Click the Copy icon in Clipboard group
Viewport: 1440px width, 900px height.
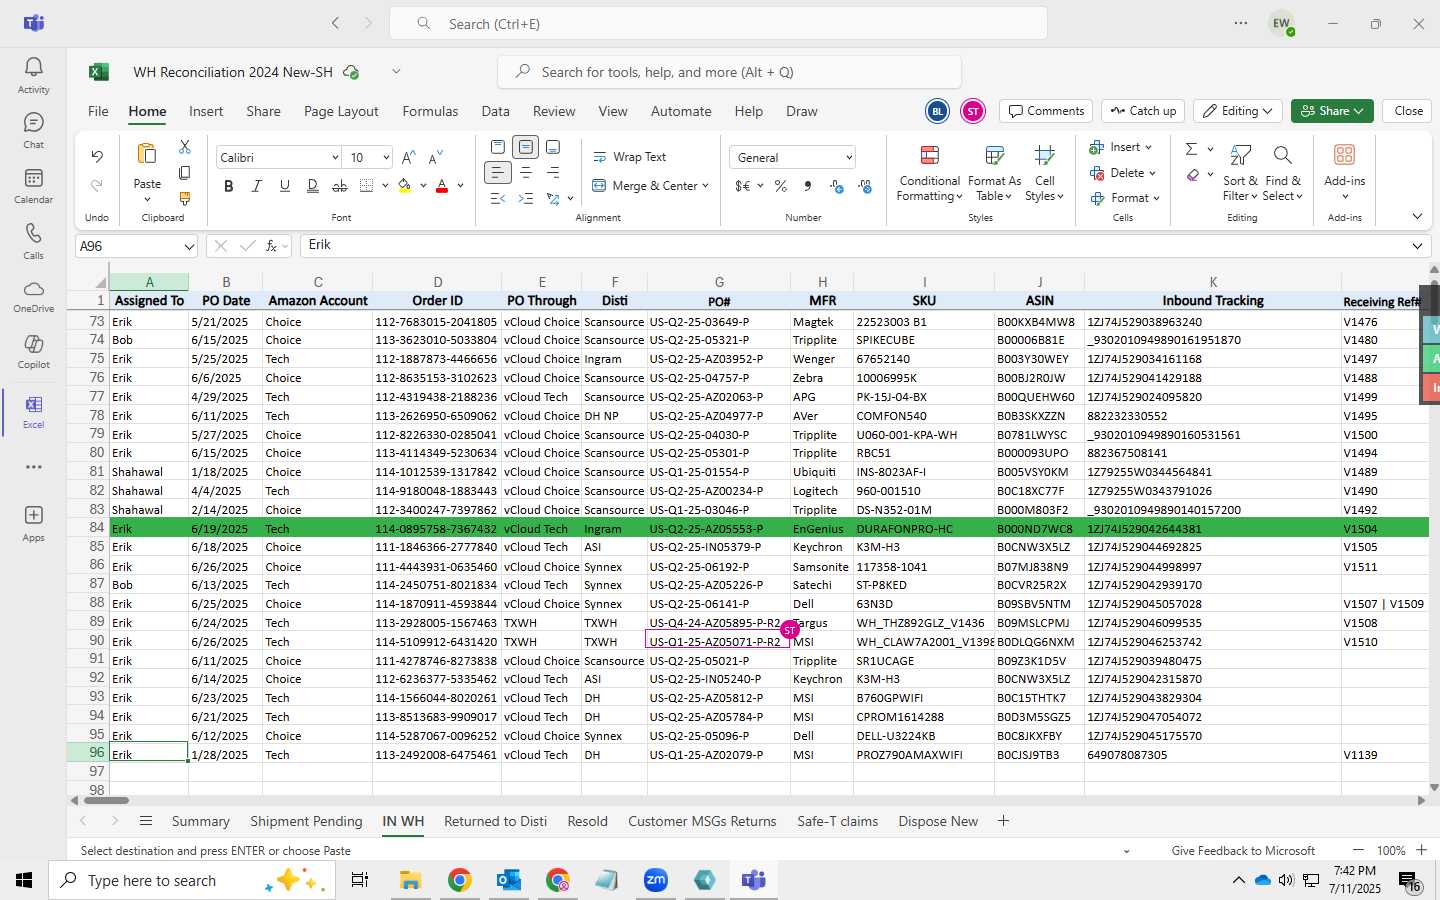coord(185,173)
